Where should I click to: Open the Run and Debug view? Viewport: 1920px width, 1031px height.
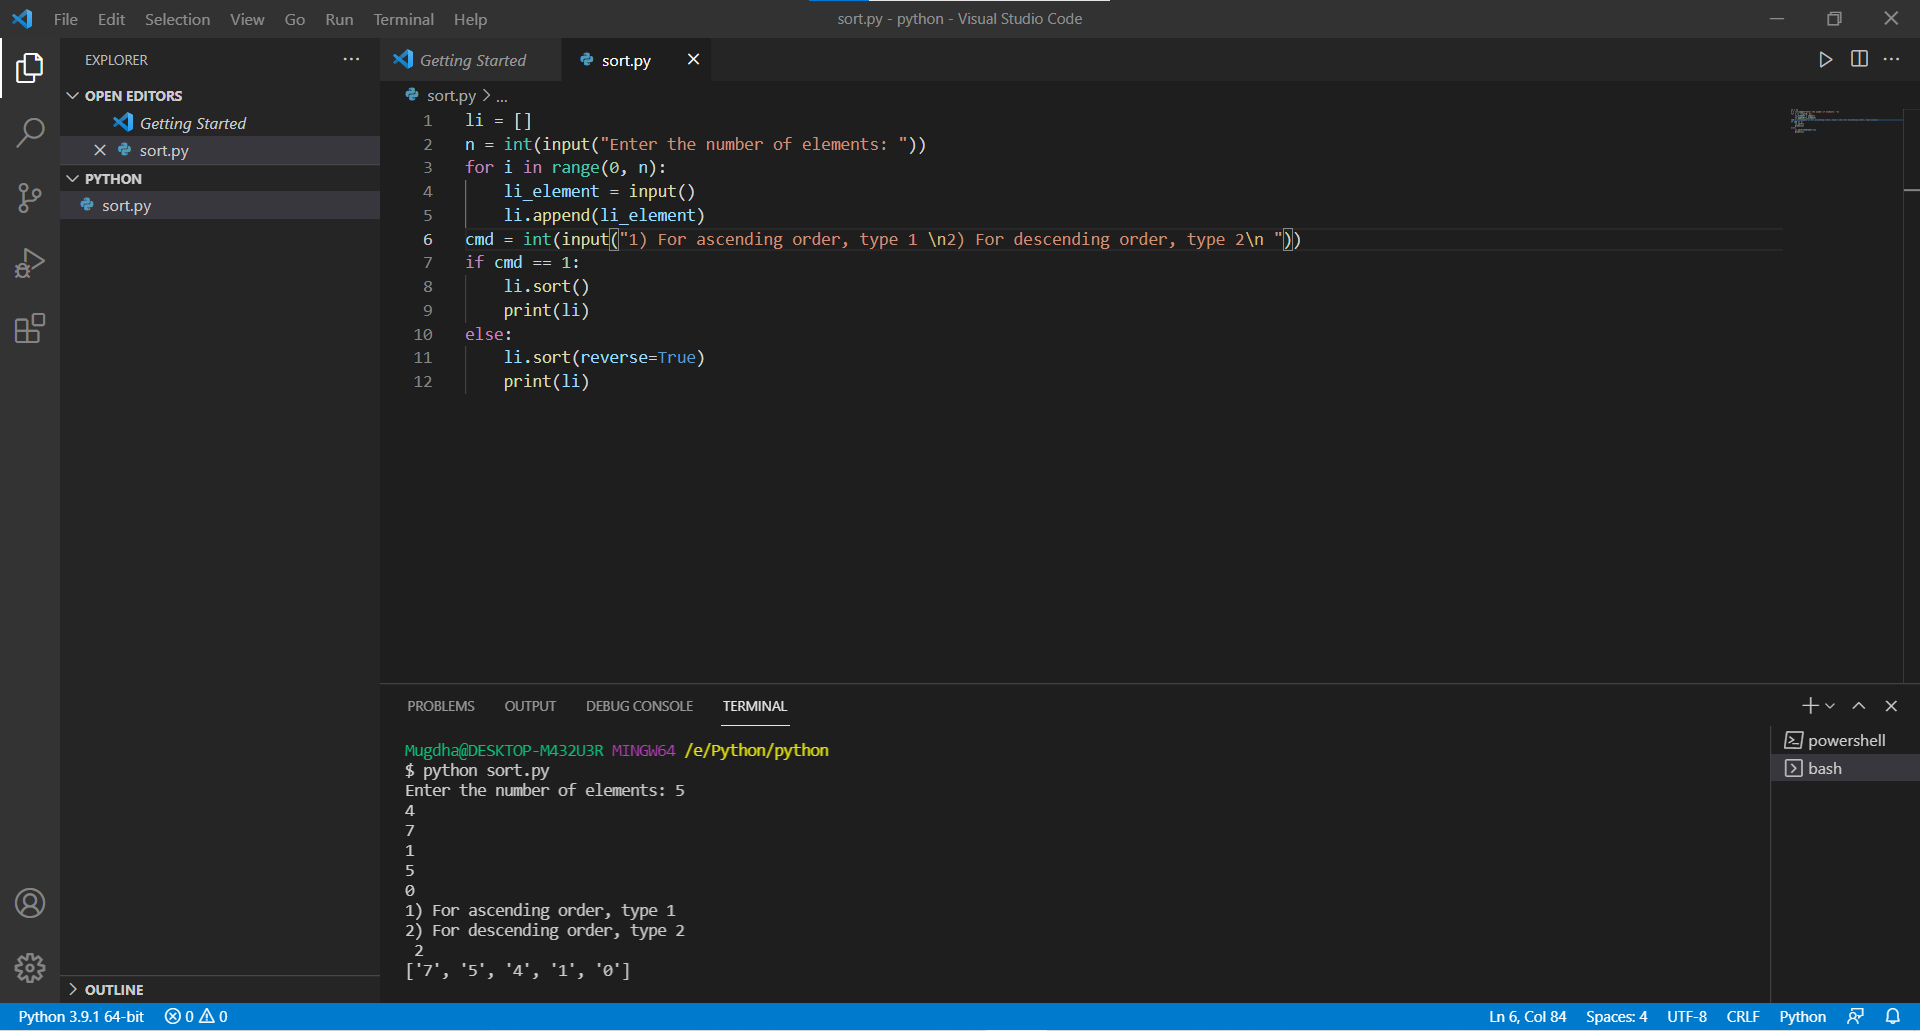[30, 263]
